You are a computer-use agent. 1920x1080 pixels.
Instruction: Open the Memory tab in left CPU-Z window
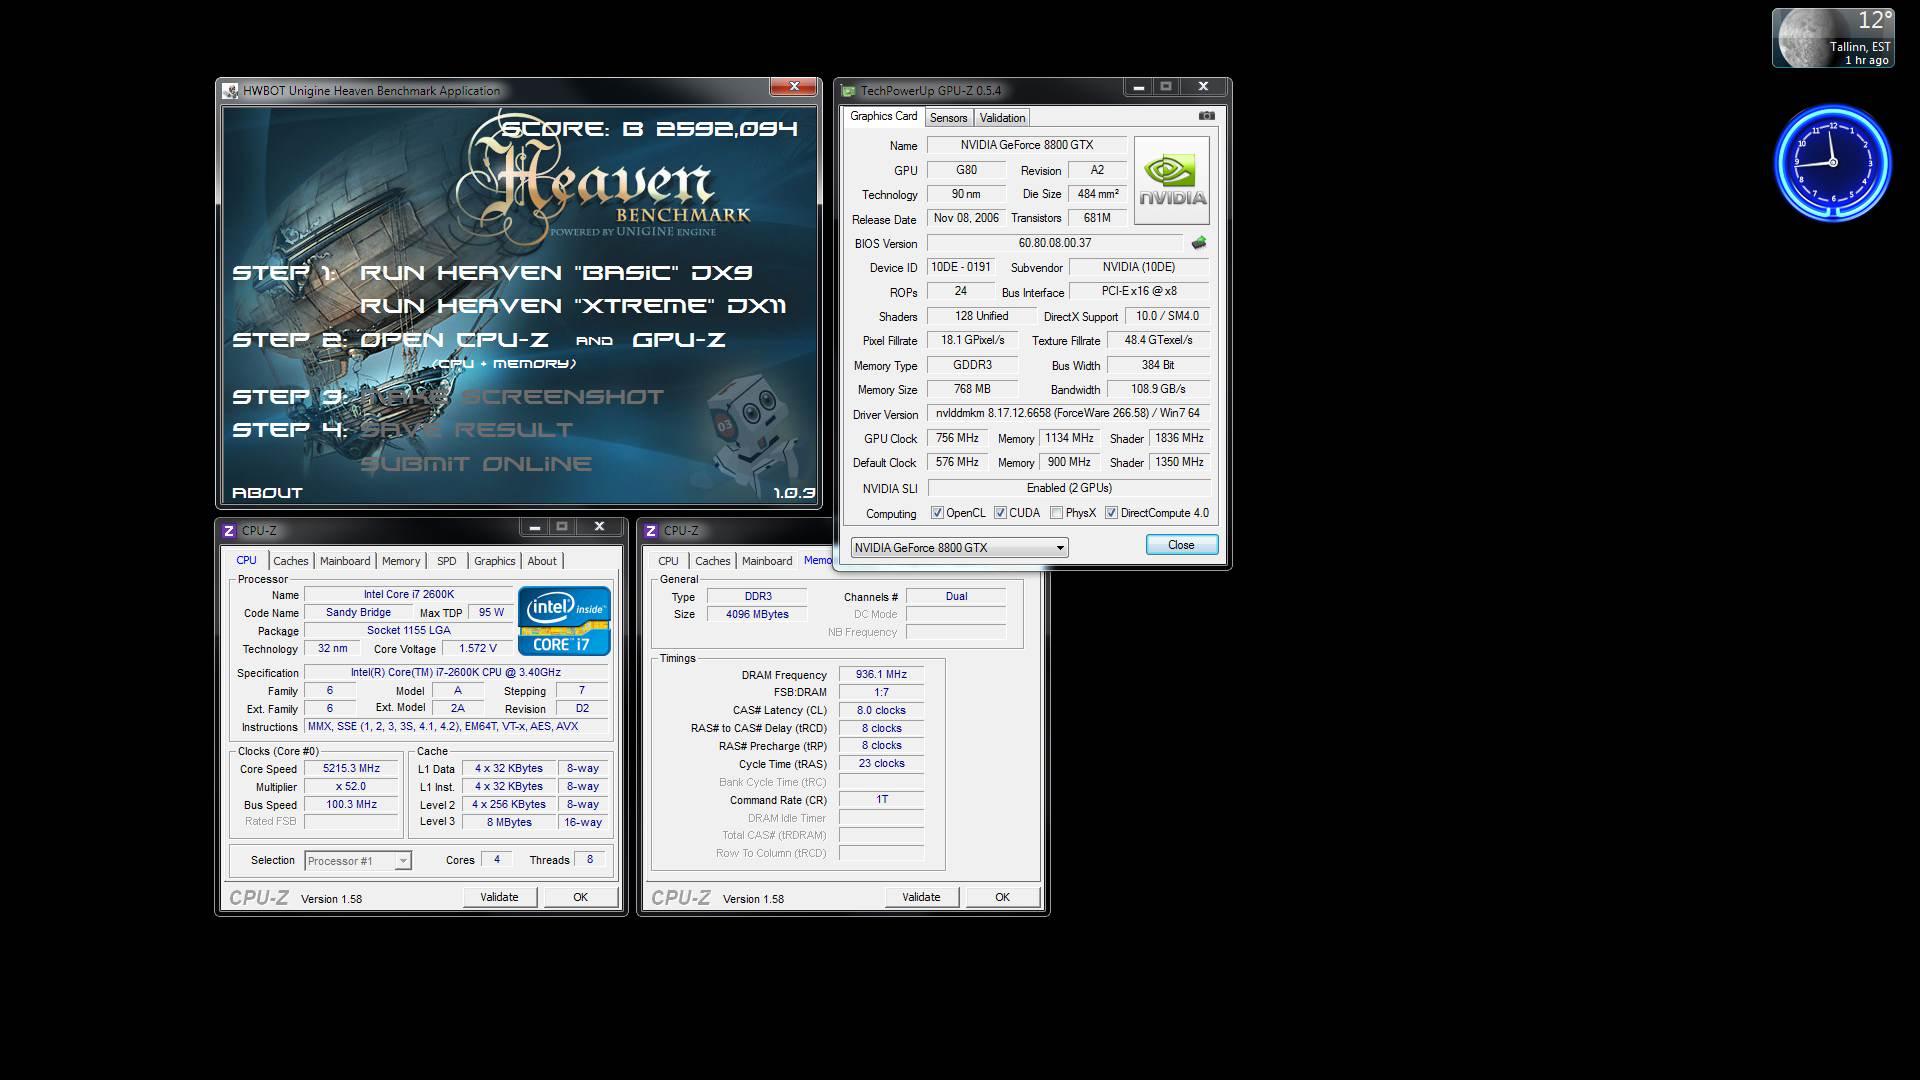(401, 561)
